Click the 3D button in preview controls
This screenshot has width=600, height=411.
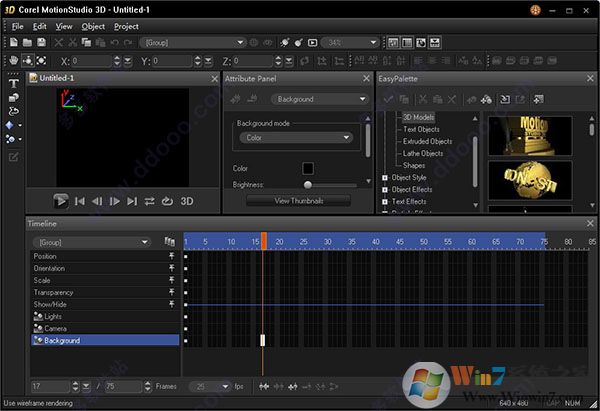coord(187,201)
